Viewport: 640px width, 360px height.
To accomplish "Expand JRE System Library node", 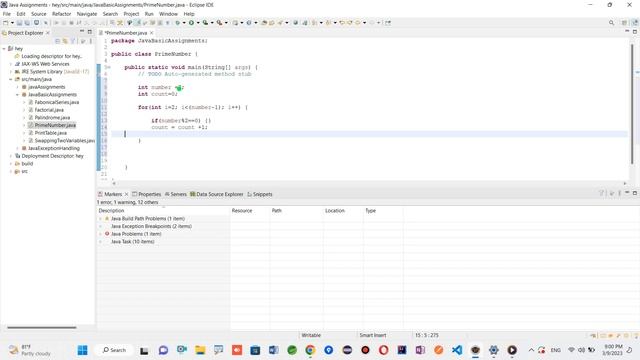I will pyautogui.click(x=11, y=72).
